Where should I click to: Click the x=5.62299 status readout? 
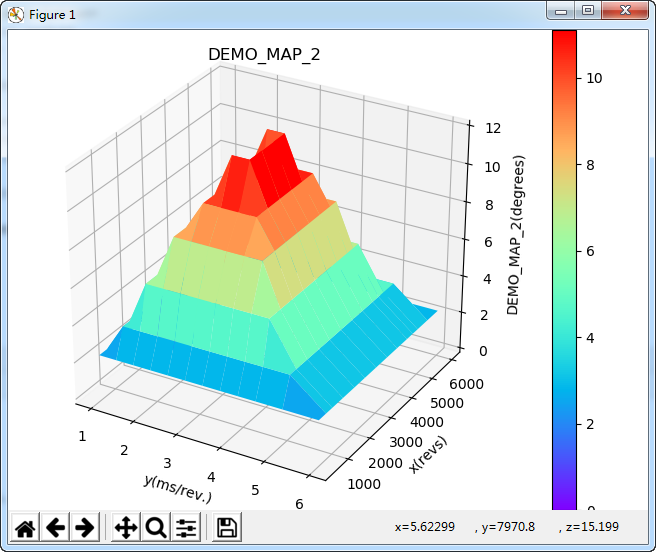pyautogui.click(x=425, y=526)
